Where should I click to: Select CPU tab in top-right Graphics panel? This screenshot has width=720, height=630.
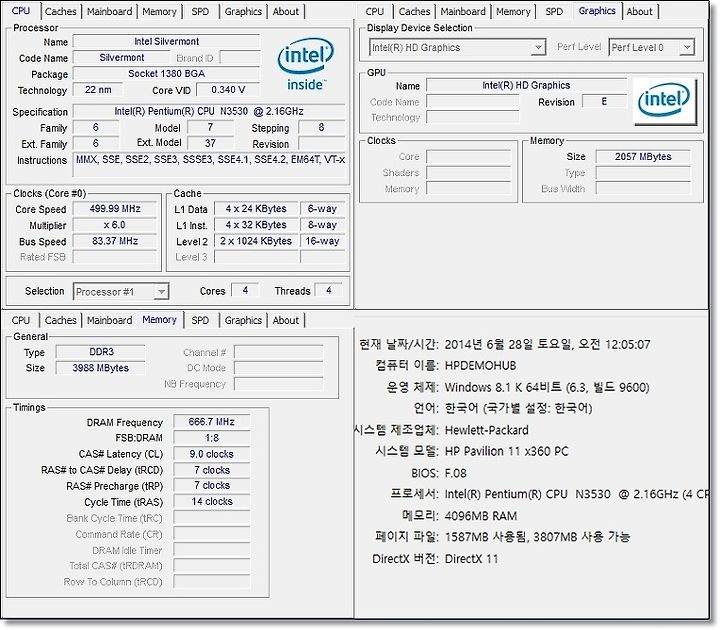coord(375,11)
